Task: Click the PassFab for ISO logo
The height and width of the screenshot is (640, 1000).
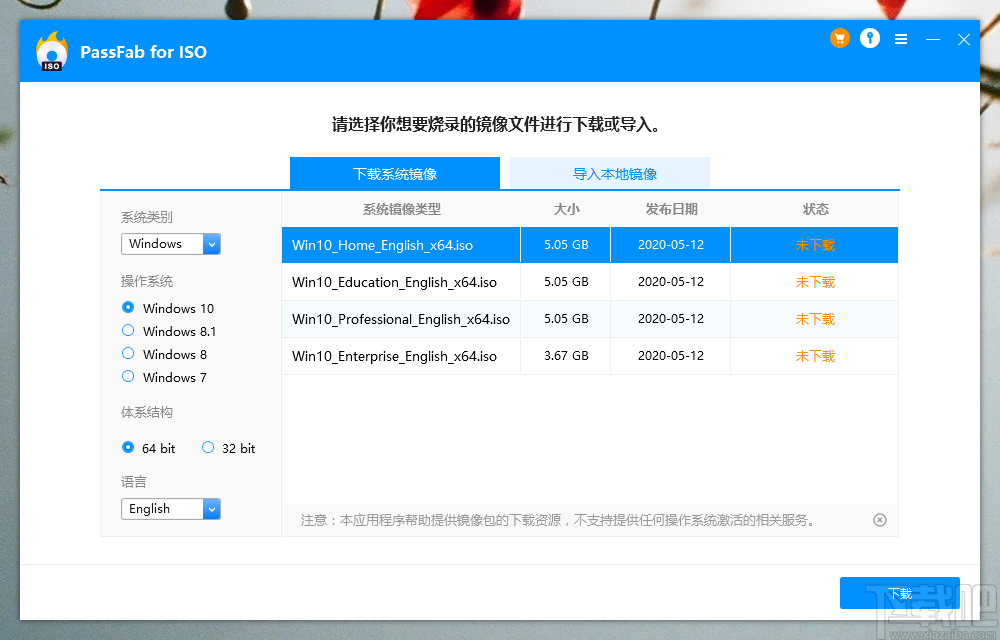Action: tap(51, 50)
